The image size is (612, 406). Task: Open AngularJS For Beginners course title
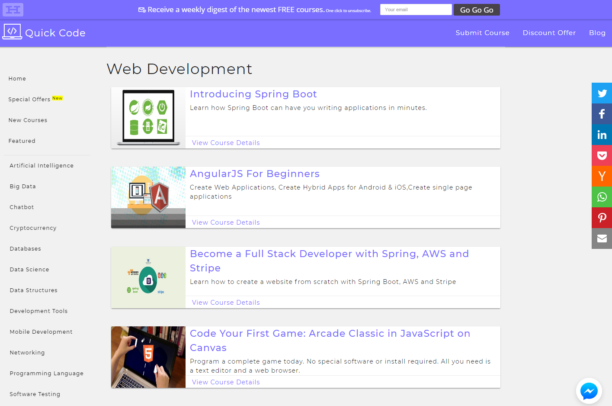[x=254, y=174]
